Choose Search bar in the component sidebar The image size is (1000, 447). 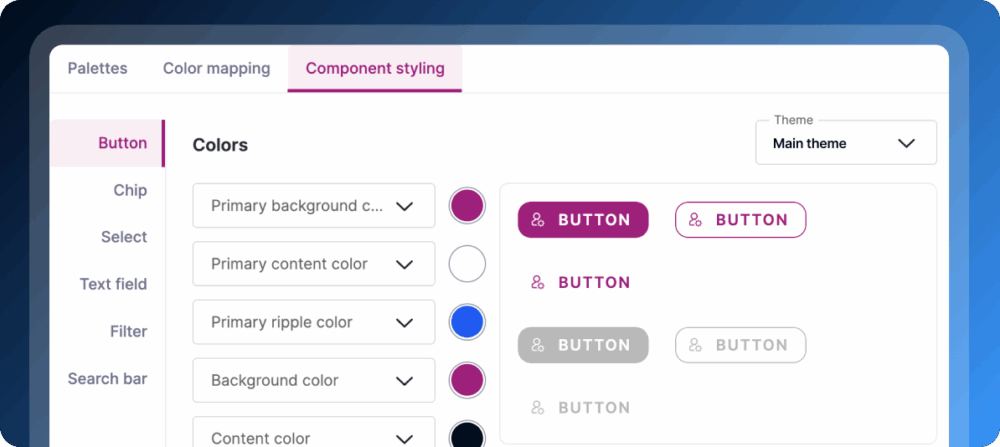(x=107, y=378)
